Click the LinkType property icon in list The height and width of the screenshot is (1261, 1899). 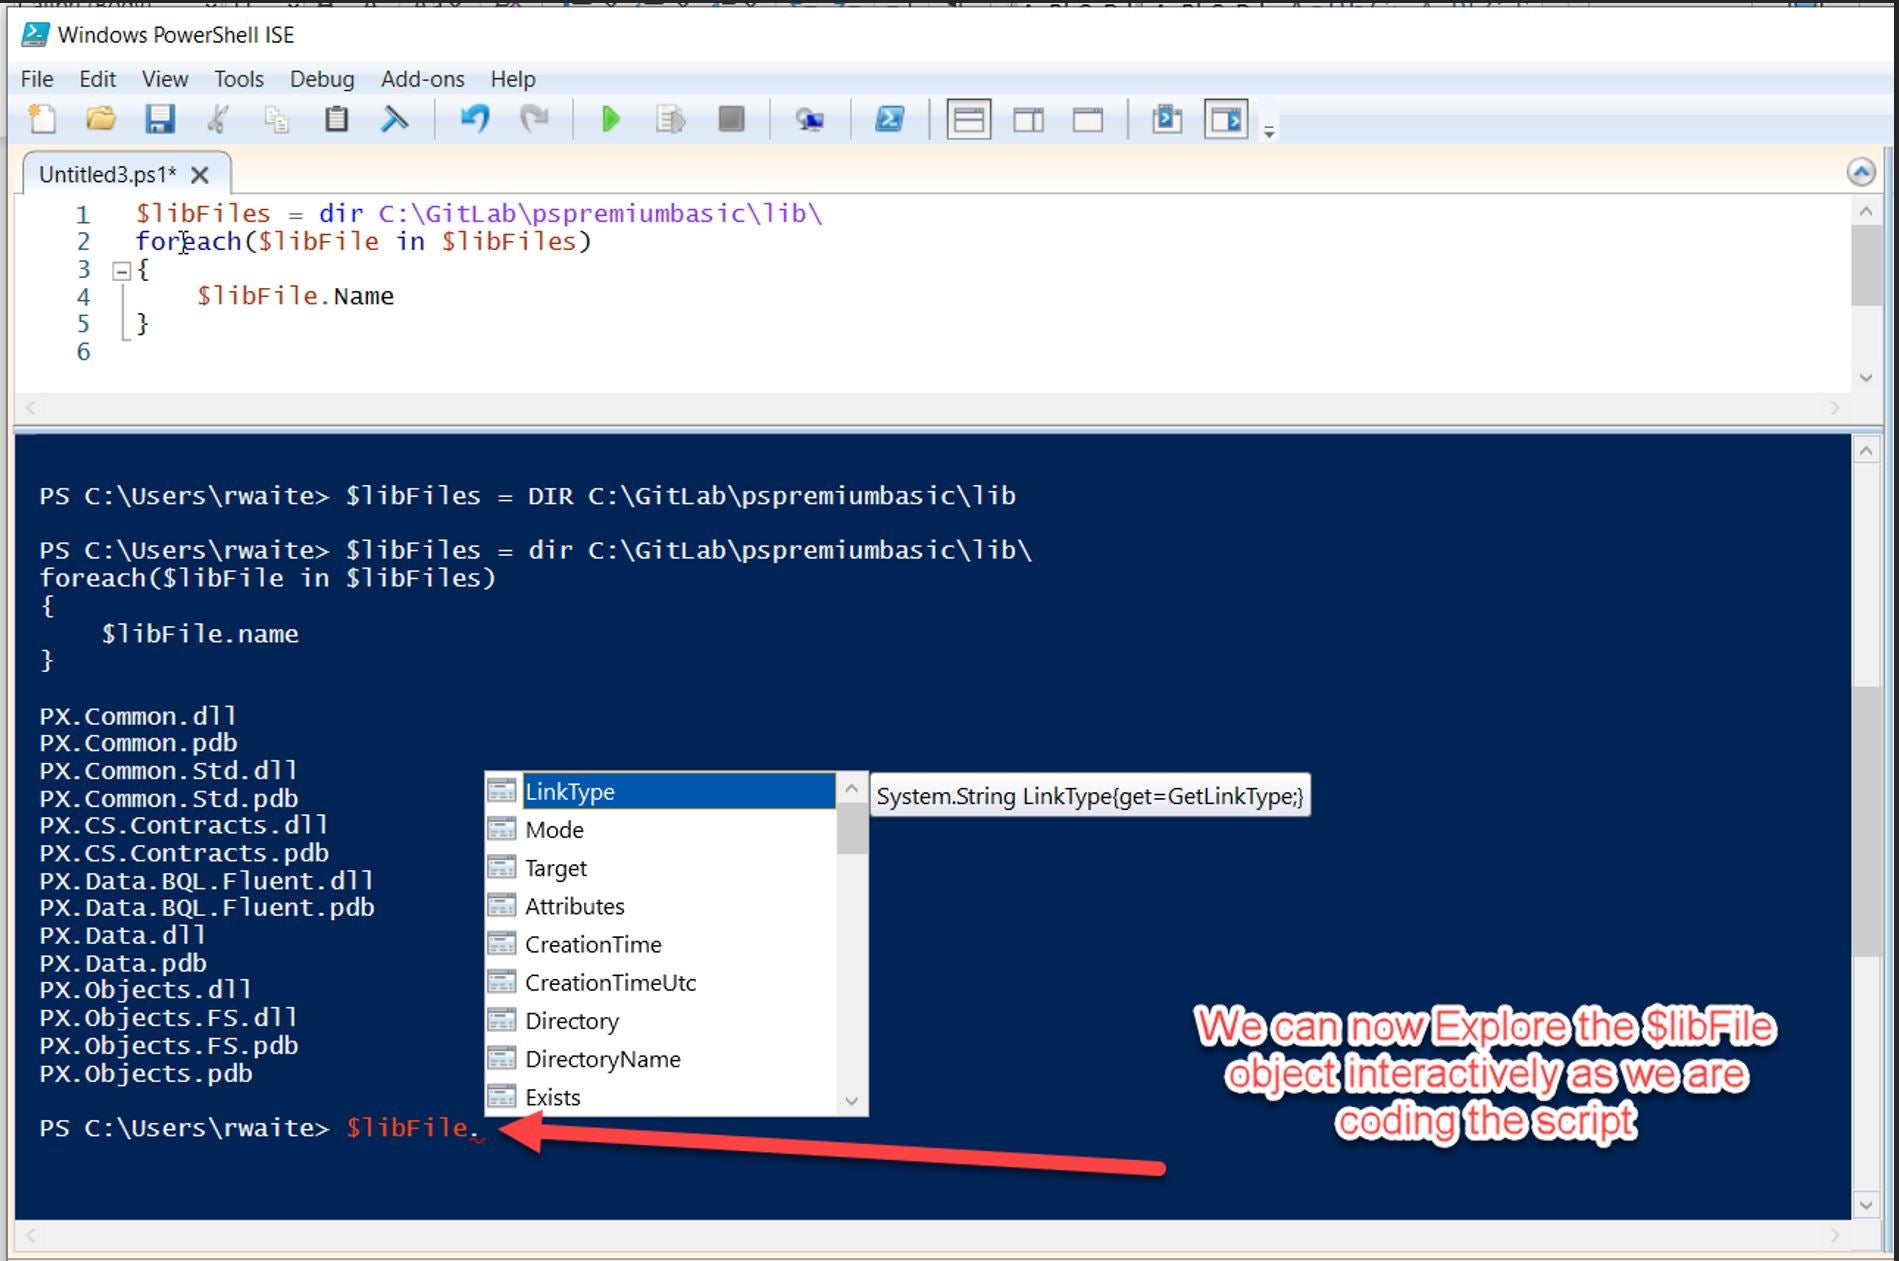point(502,791)
